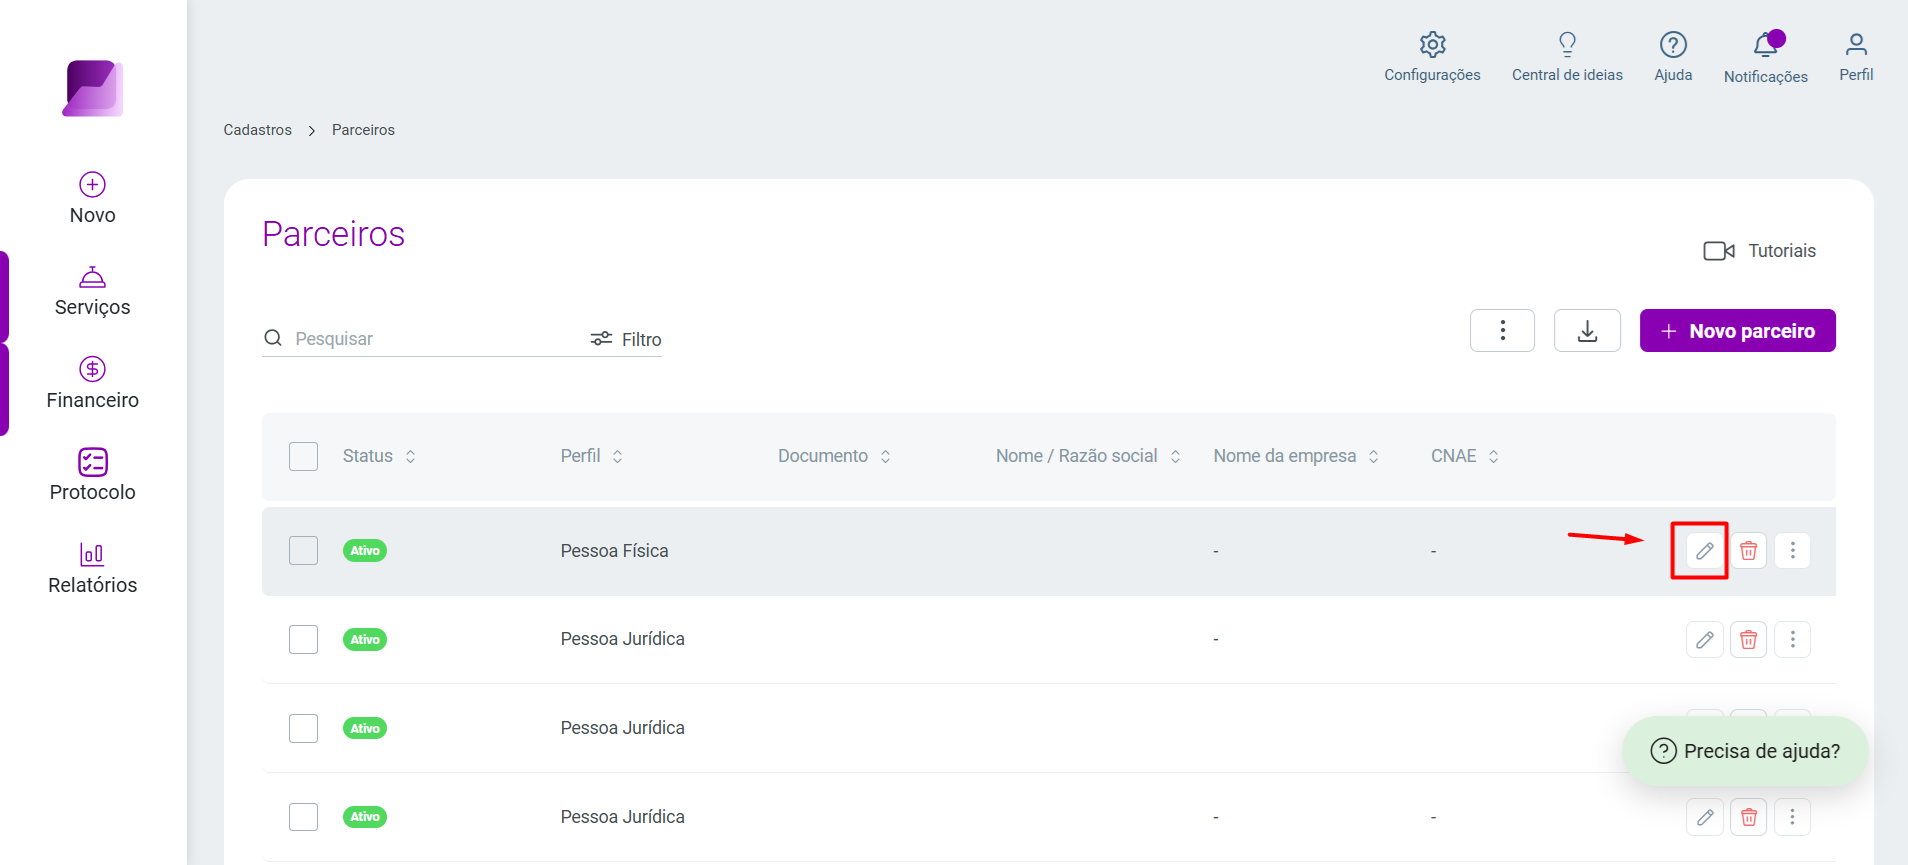Go to Cadastros breadcrumb link
Image resolution: width=1908 pixels, height=865 pixels.
(x=258, y=130)
